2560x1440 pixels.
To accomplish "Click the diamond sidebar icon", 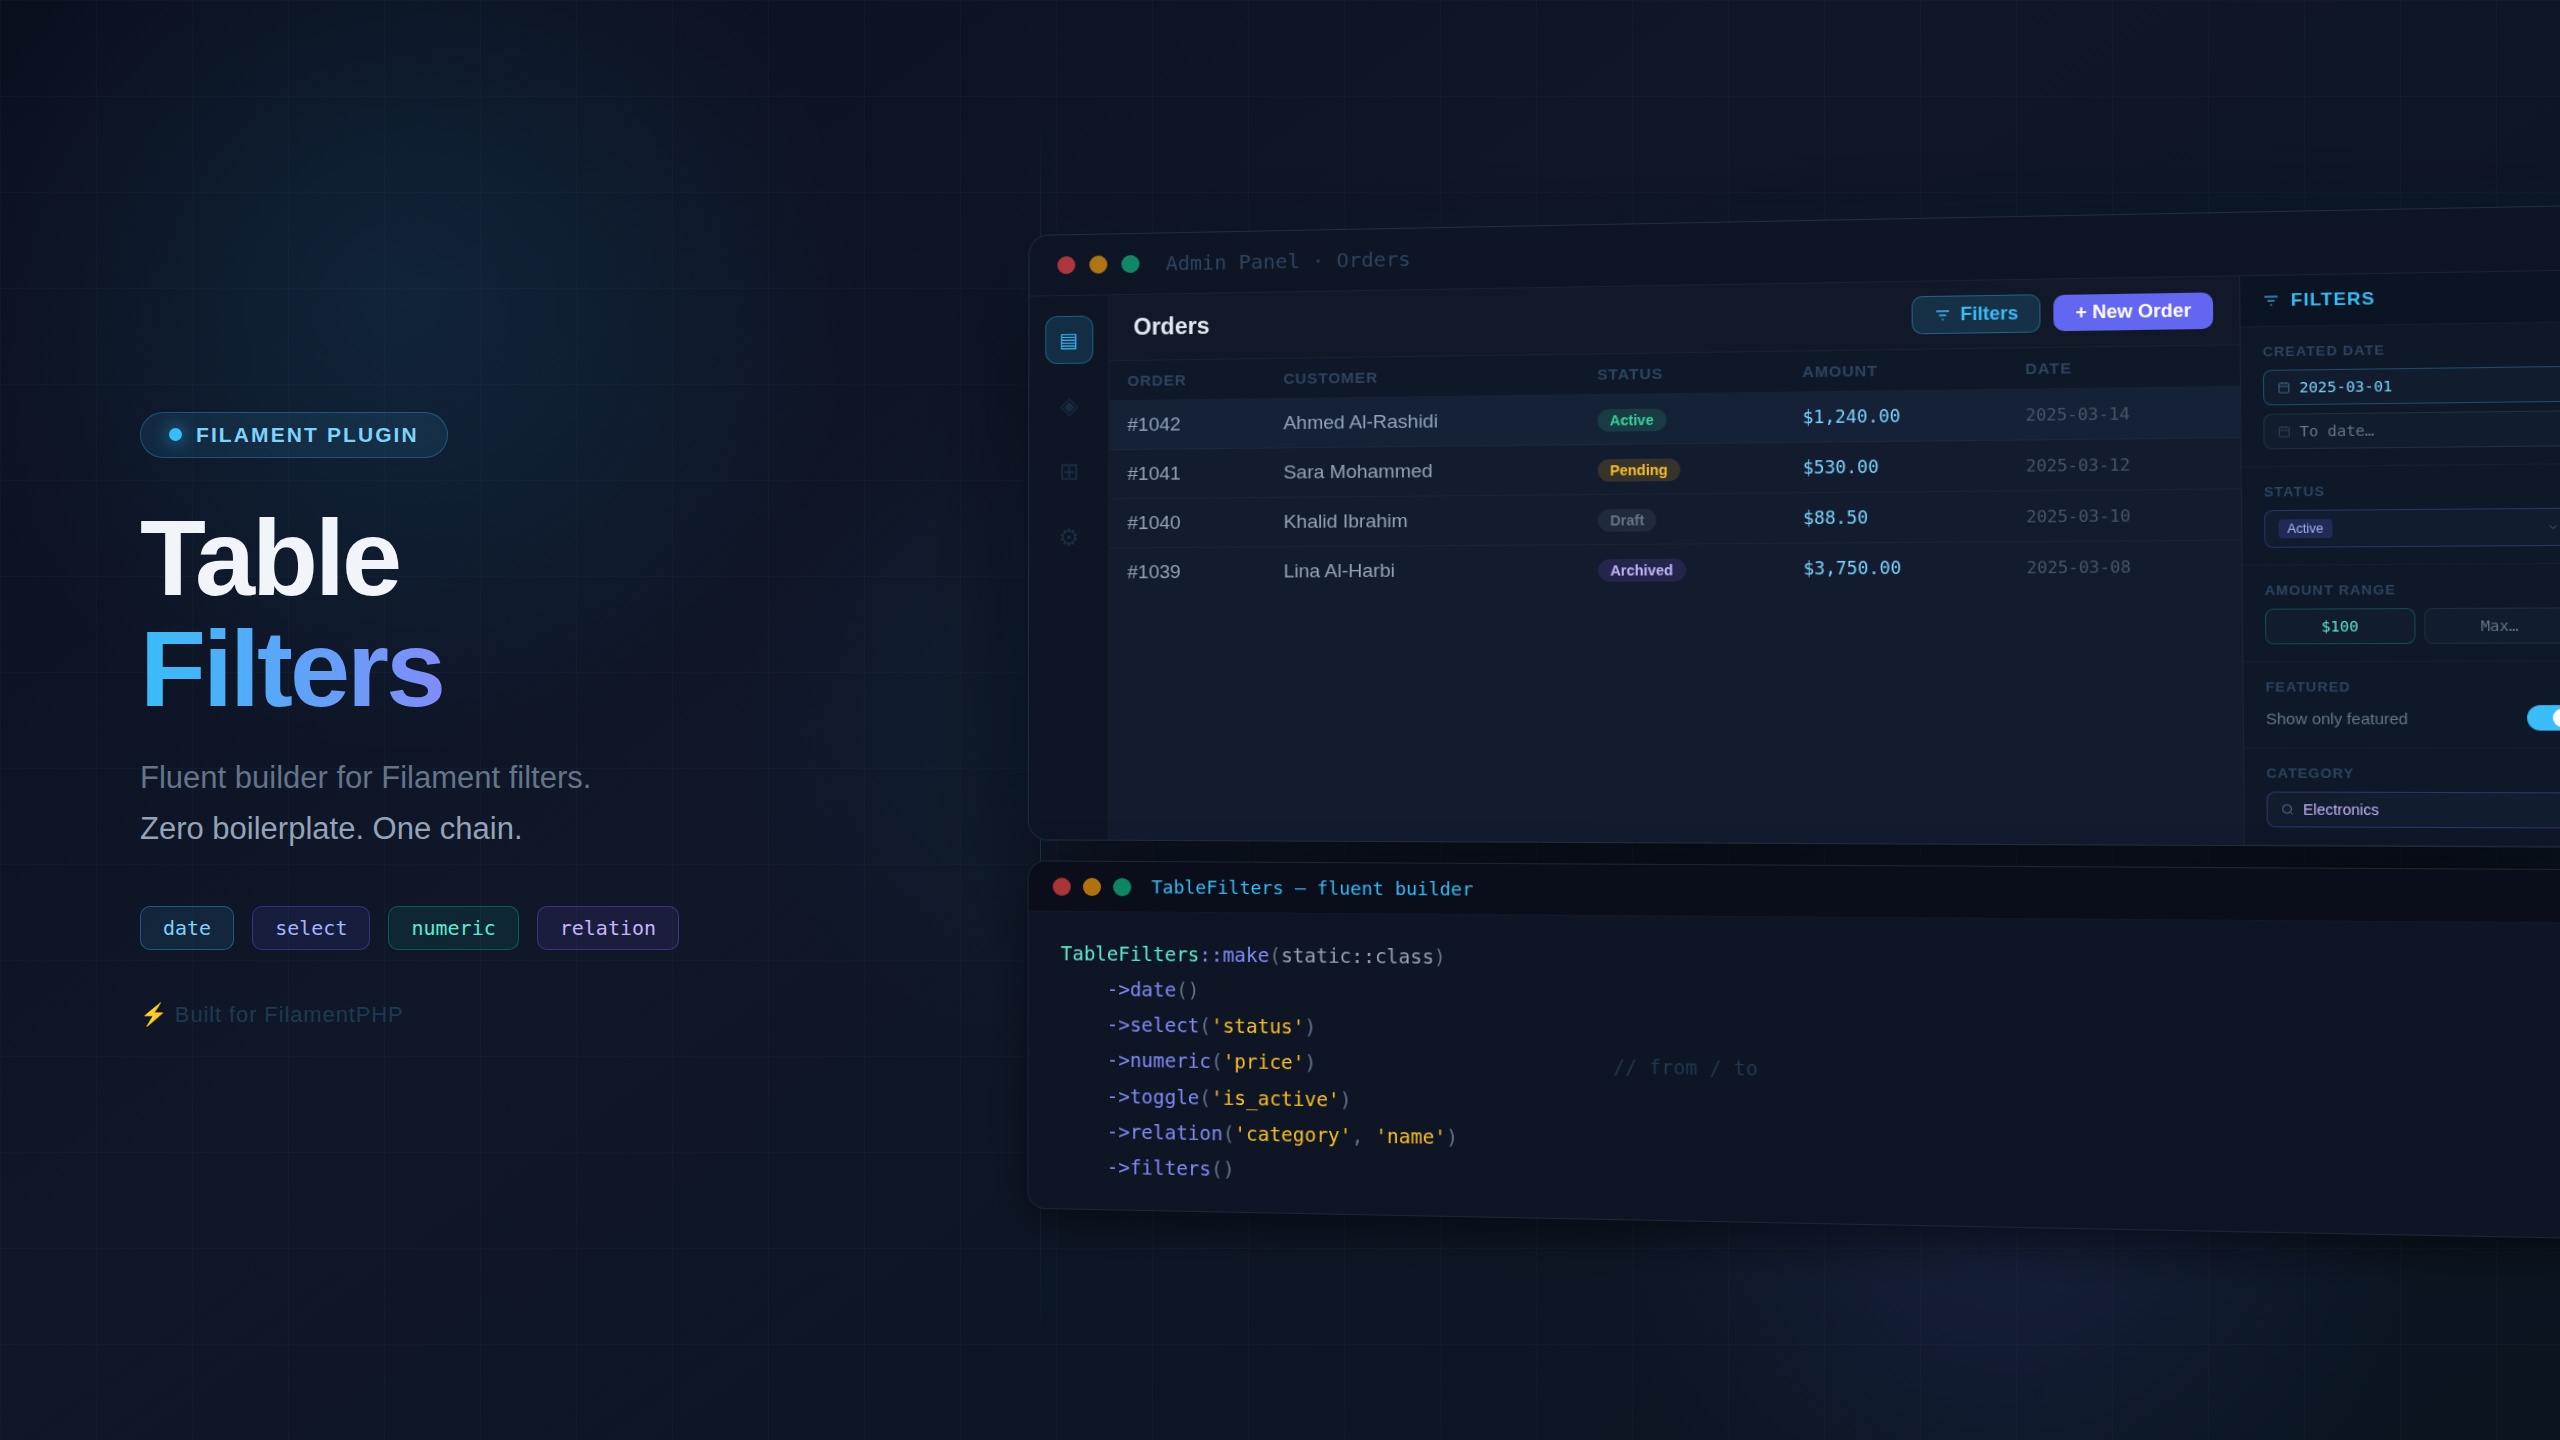I will (x=1068, y=407).
